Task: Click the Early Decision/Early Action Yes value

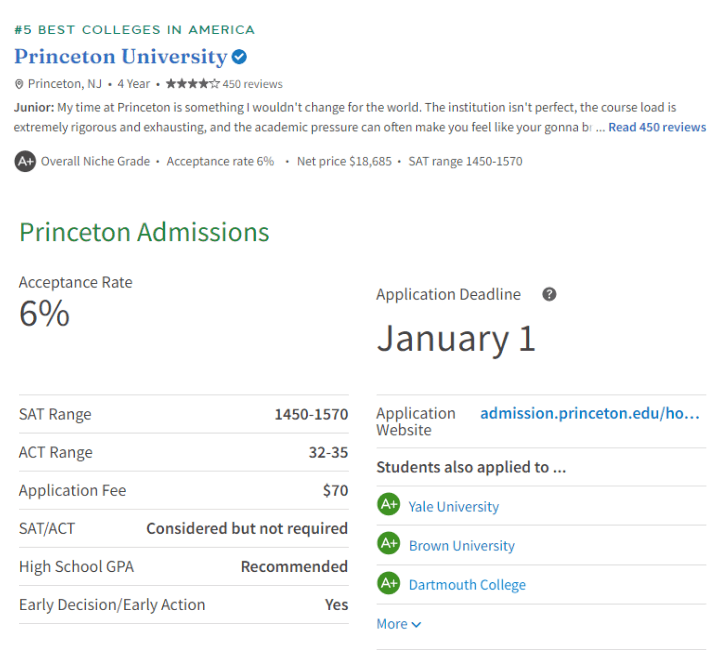Action: pos(336,605)
